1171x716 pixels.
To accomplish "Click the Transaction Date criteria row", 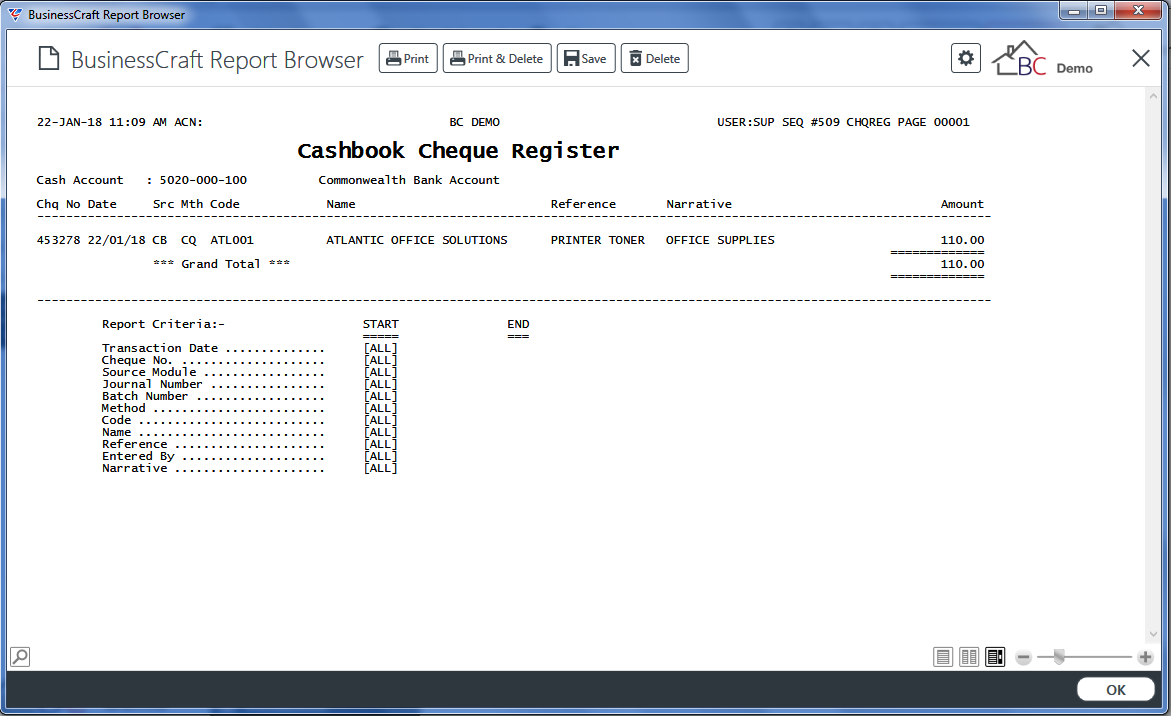I will click(x=249, y=348).
